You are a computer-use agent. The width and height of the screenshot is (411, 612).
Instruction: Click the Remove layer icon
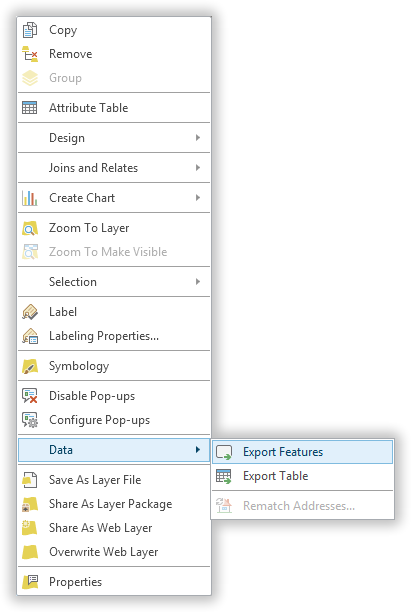tap(30, 54)
